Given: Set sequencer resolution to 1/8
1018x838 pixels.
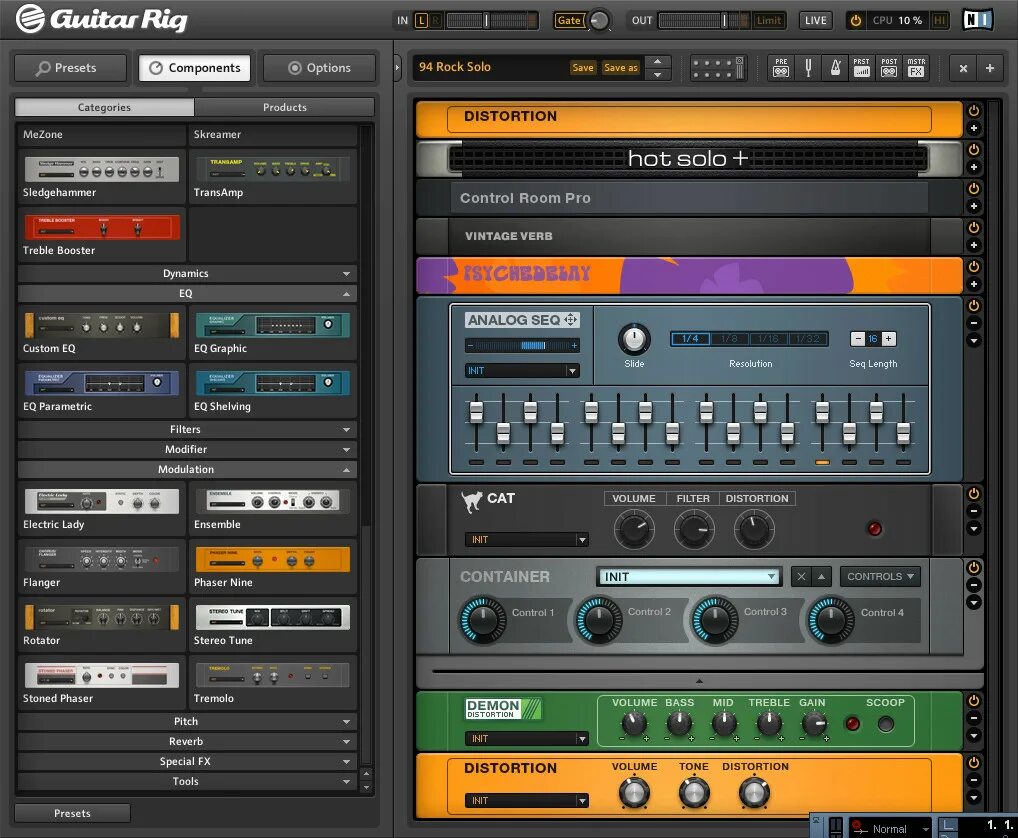Looking at the screenshot, I should coord(730,339).
